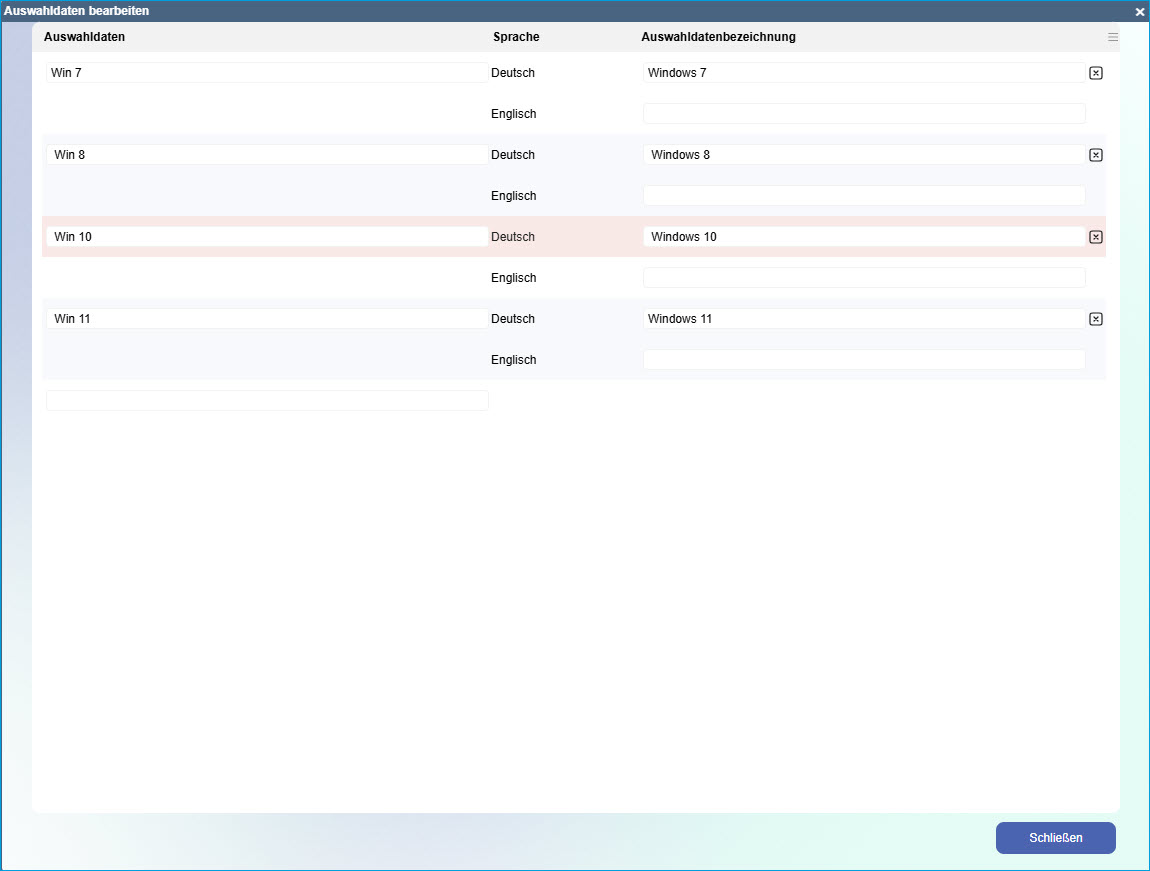Click the Auswahldaten bearbeiten title text
This screenshot has width=1150, height=871.
76,11
